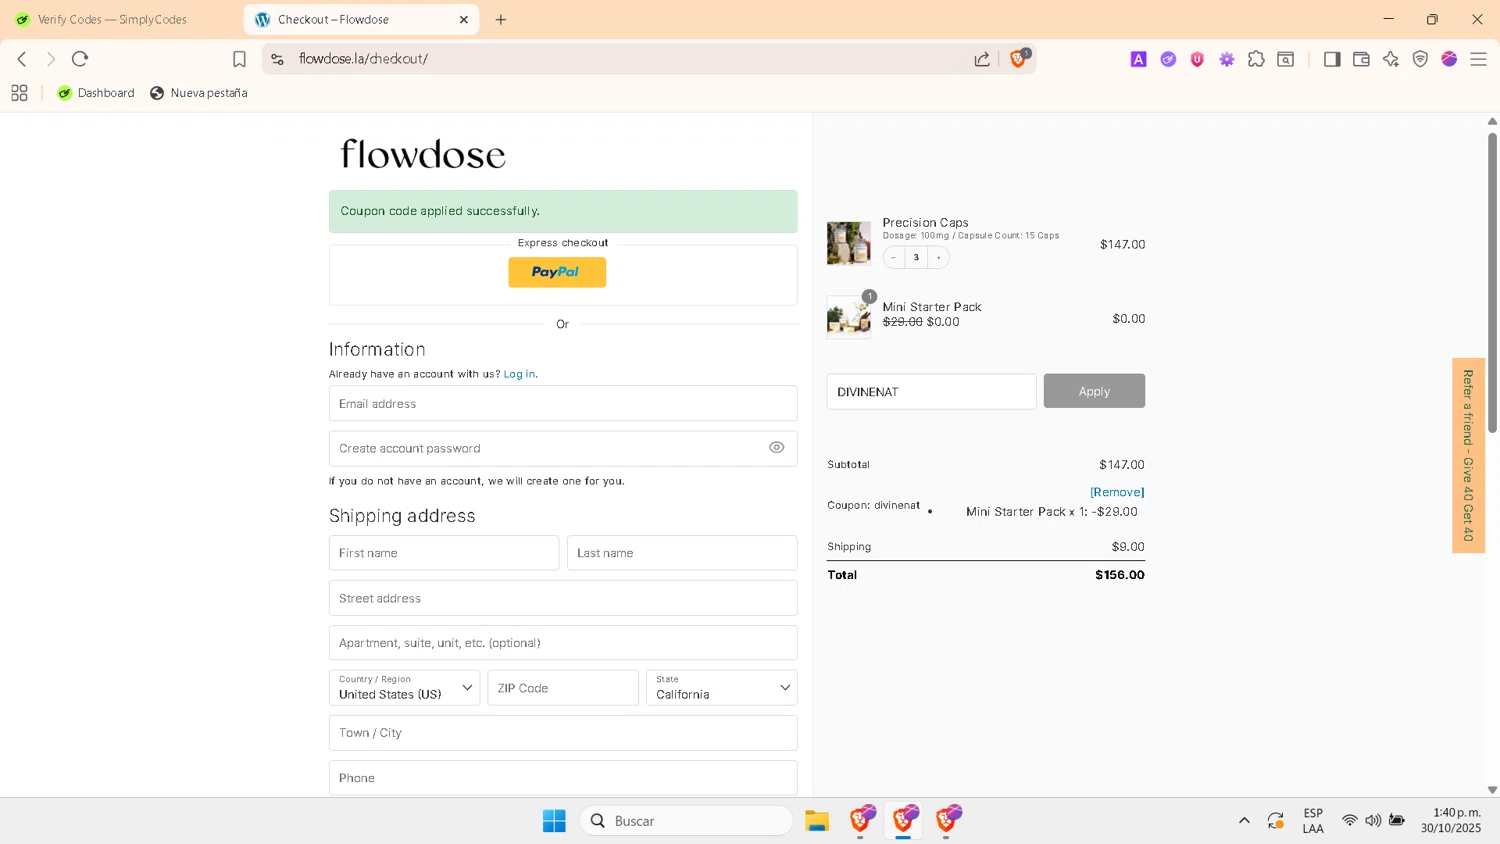Open the VPN shield icon in toolbar
Viewport: 1500px width, 844px height.
pyautogui.click(x=1420, y=59)
